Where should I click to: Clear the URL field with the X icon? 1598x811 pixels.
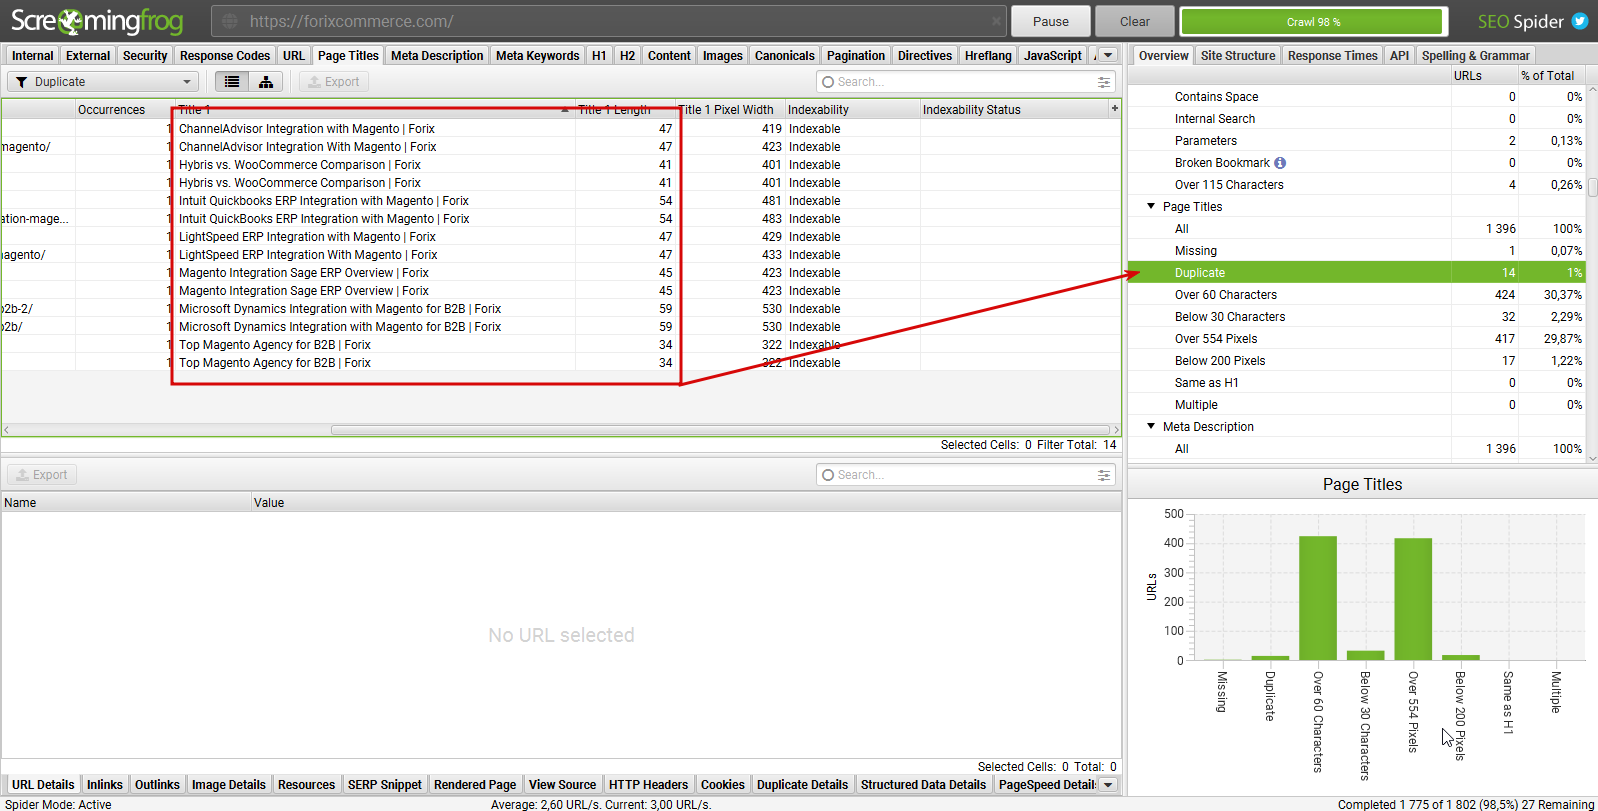997,21
